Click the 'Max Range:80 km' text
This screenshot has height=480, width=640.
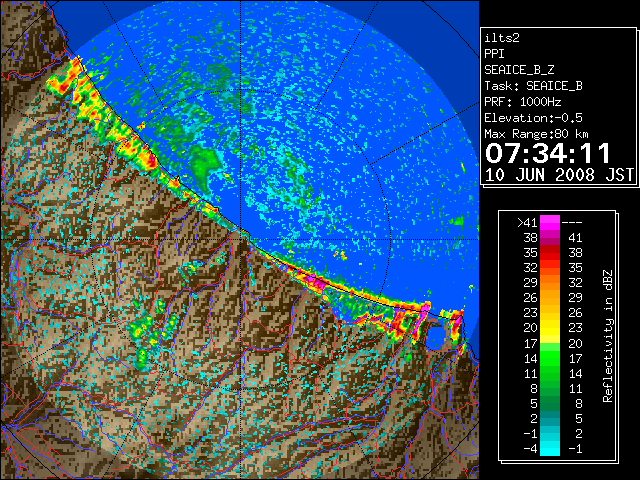pos(536,134)
